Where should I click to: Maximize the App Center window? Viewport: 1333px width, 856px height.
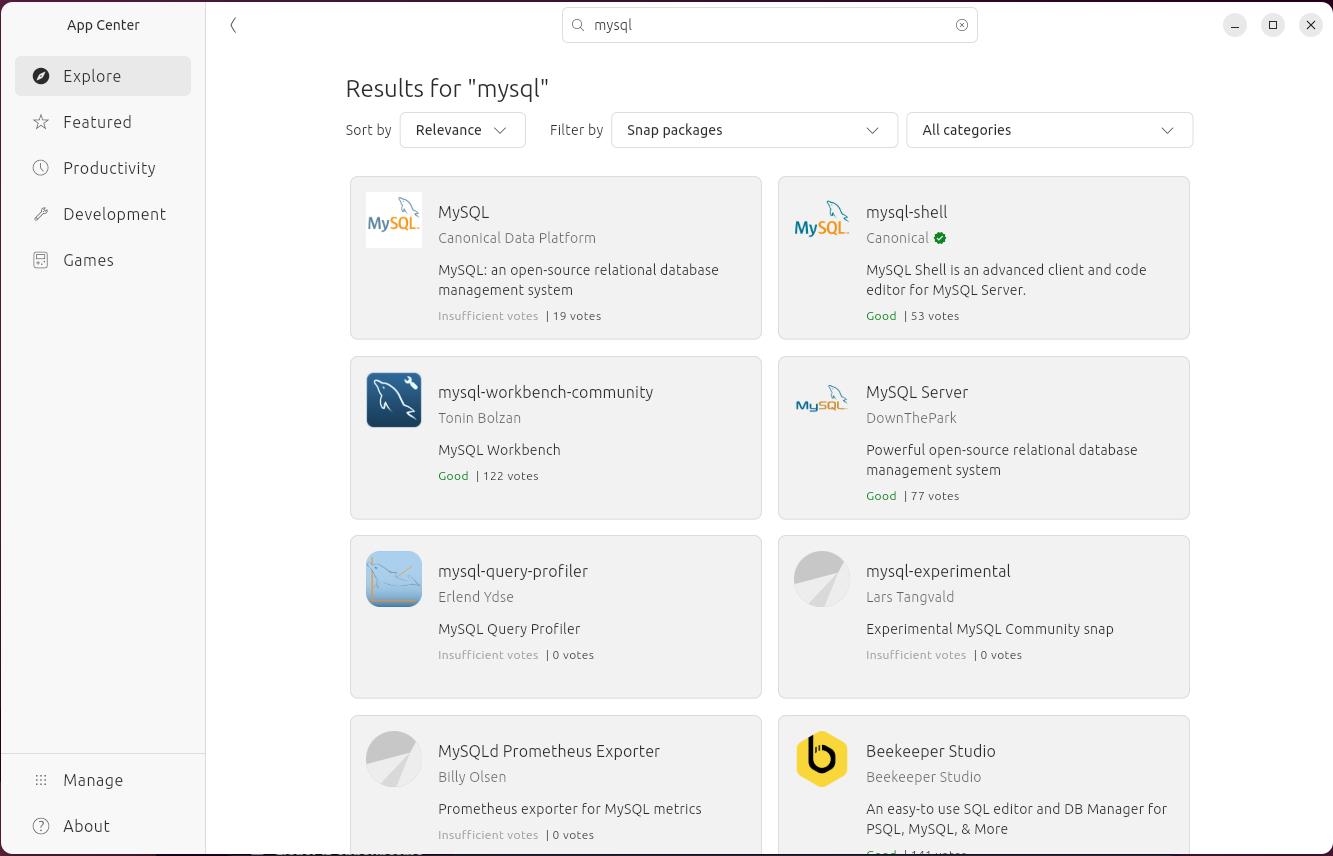(x=1273, y=25)
